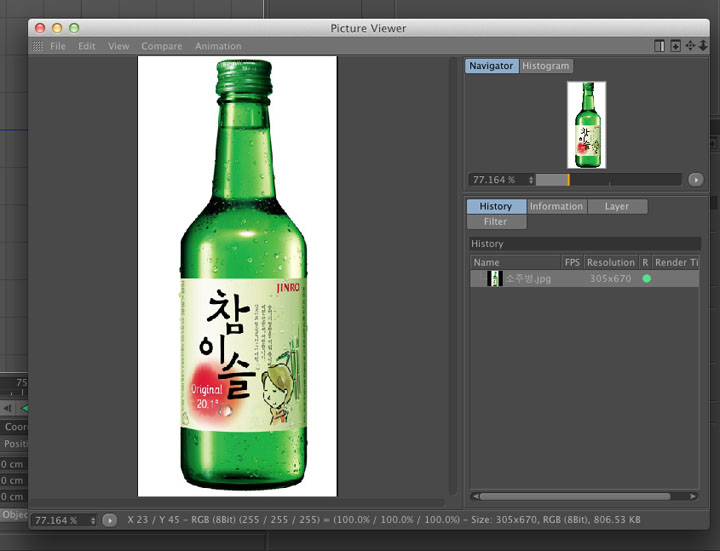
Task: Click the Navigator zoom slider bar
Action: [x=608, y=180]
